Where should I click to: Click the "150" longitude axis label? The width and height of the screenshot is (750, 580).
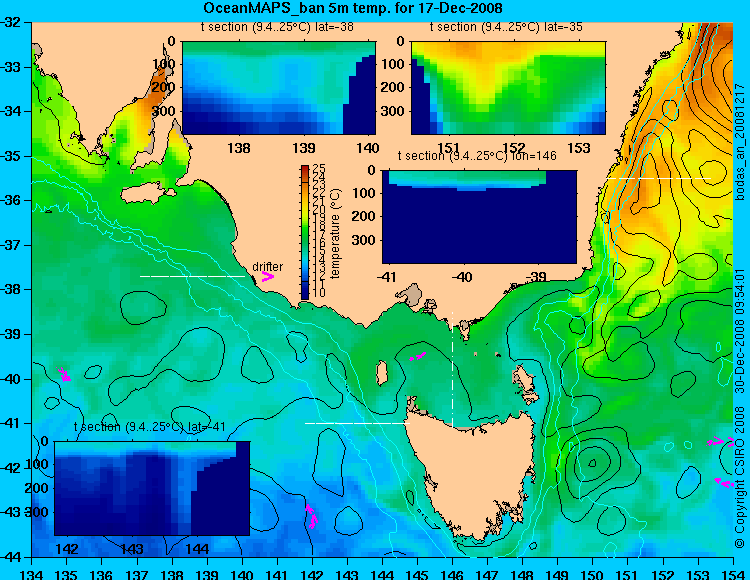pyautogui.click(x=593, y=574)
